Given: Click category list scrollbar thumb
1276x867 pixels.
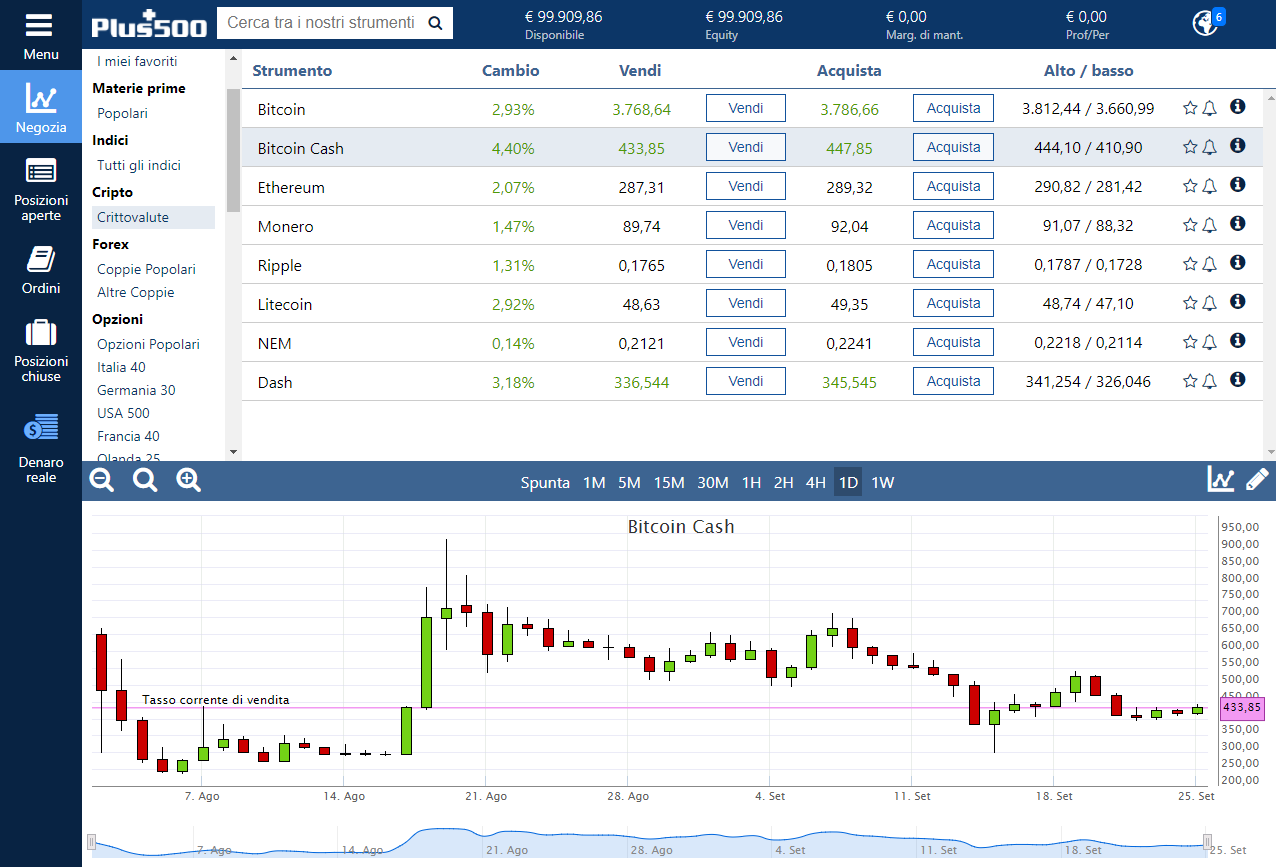Looking at the screenshot, I should click(x=233, y=150).
